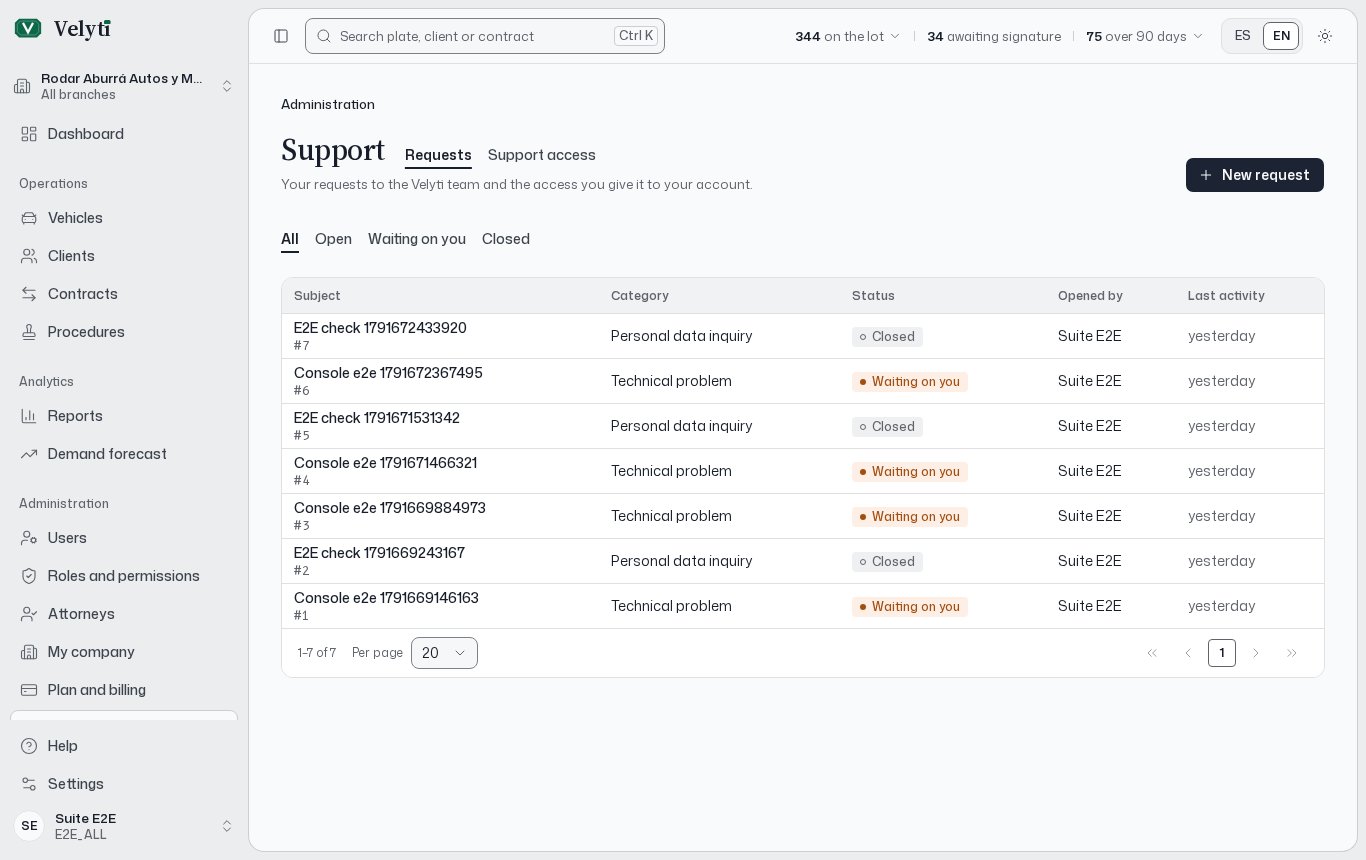Open Roles and permissions
Screen dimensions: 1366x860
[124, 576]
